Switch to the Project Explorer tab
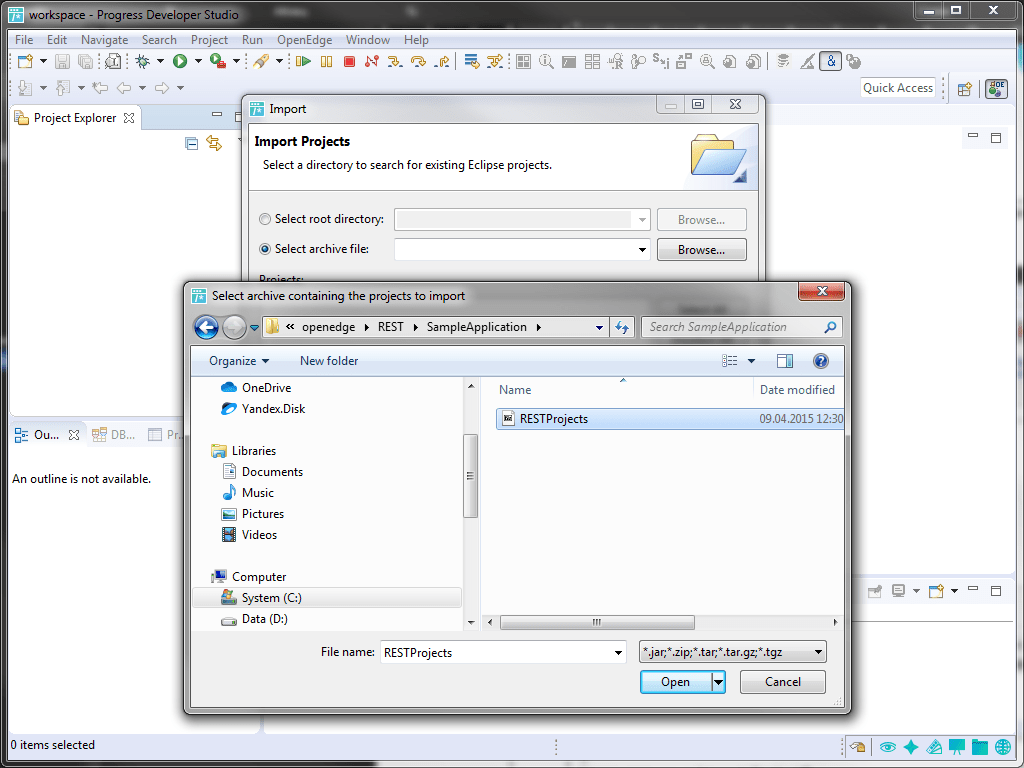This screenshot has width=1024, height=768. tap(74, 118)
